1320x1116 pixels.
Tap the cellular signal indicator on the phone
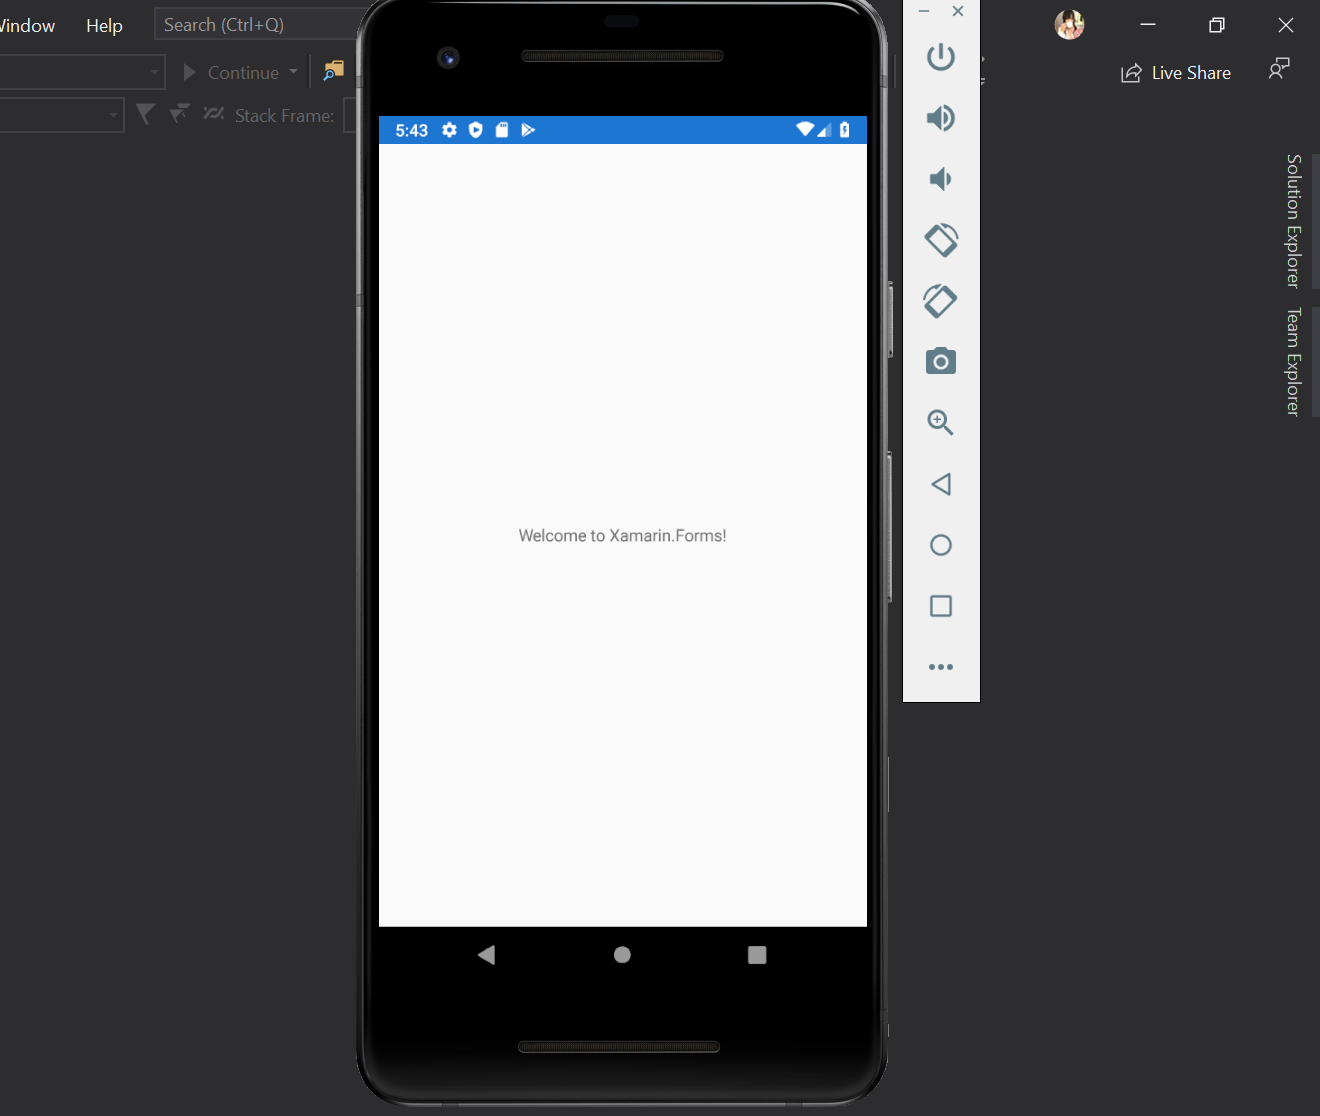(x=824, y=130)
